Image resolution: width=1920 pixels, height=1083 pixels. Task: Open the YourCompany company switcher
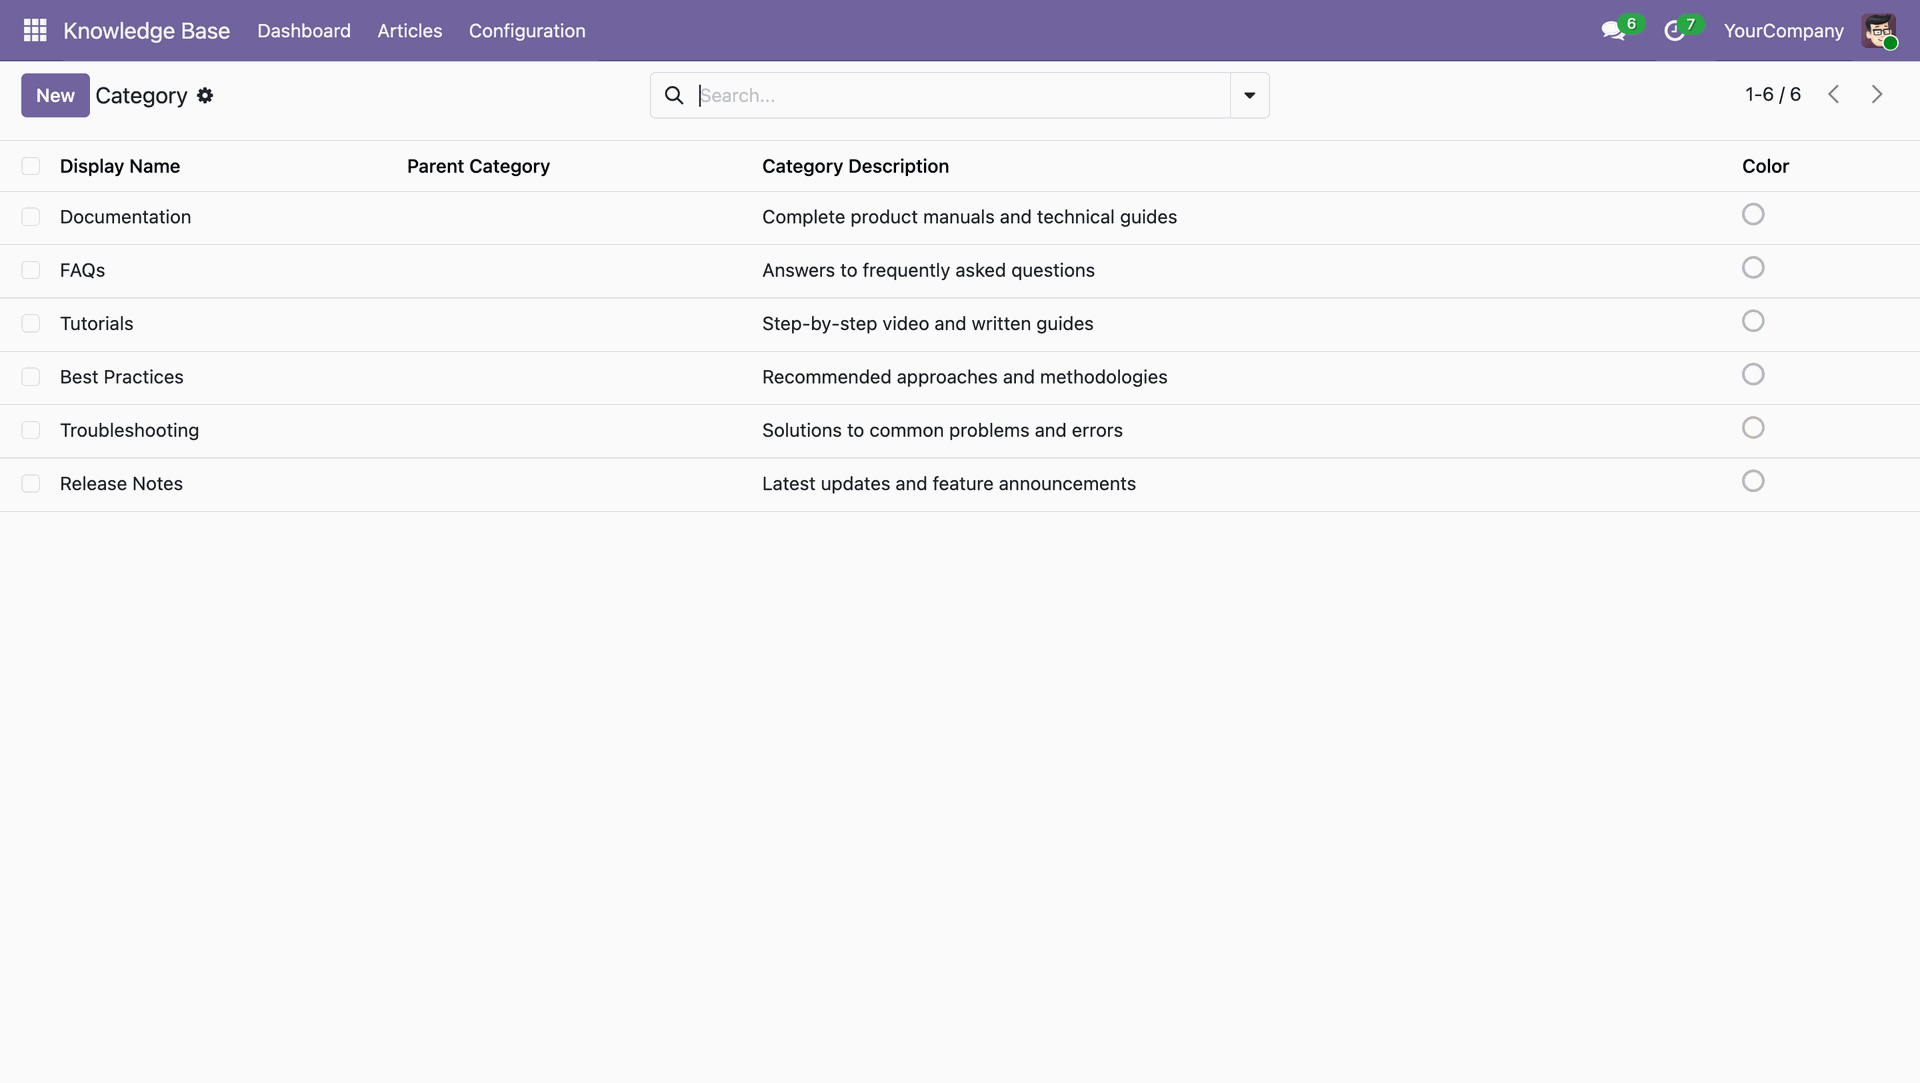point(1783,31)
